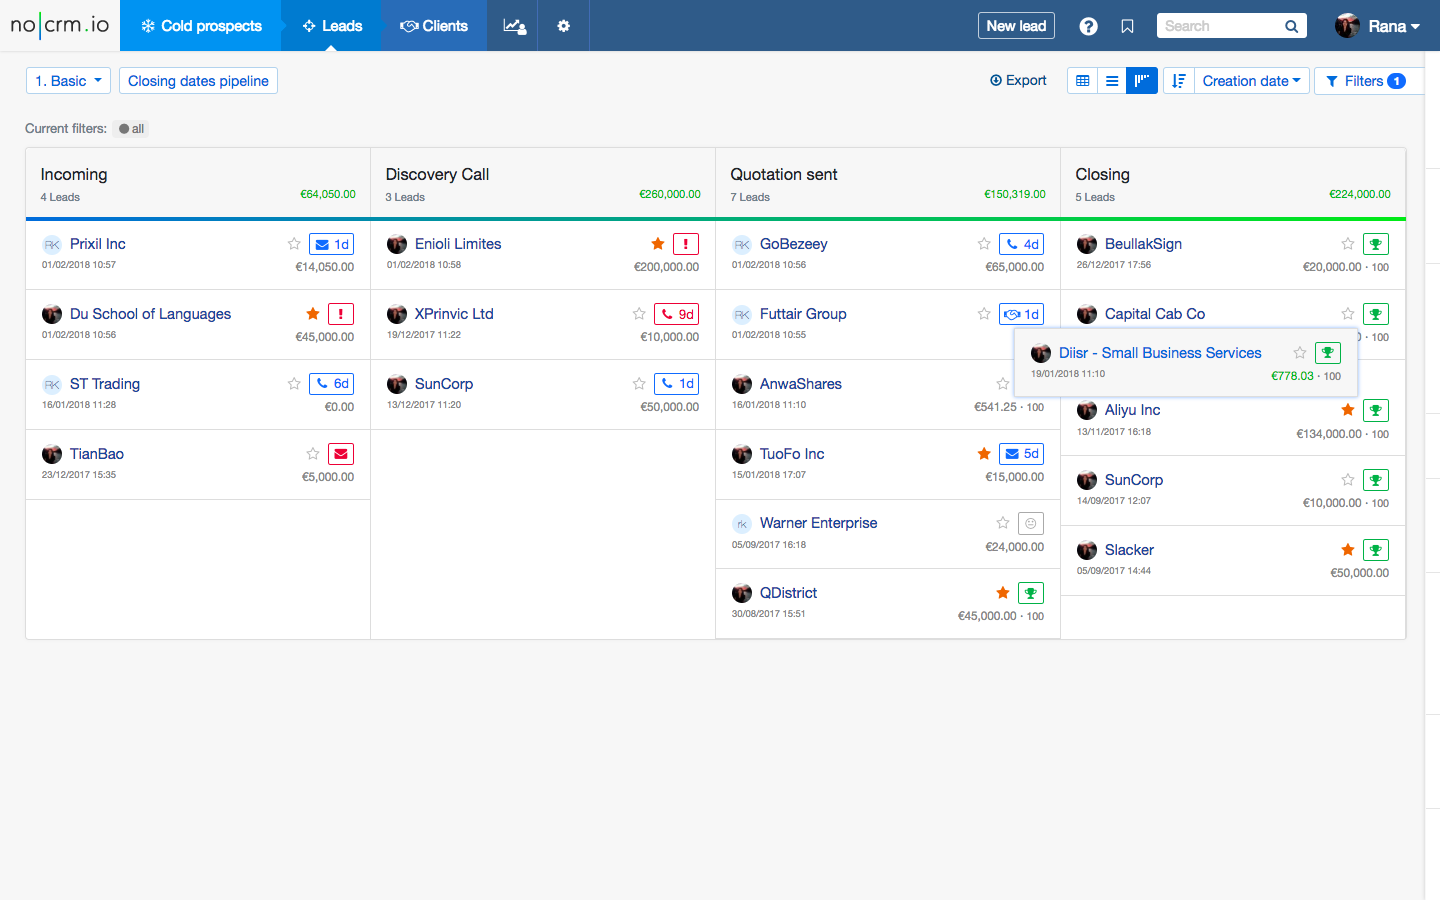The width and height of the screenshot is (1440, 900).
Task: Click into the Search field
Action: pyautogui.click(x=1220, y=26)
